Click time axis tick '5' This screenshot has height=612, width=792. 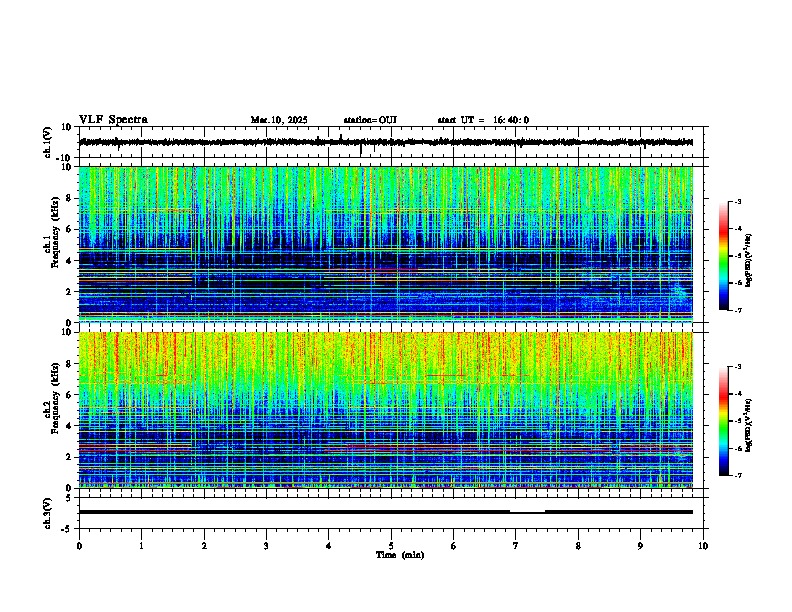coord(391,546)
